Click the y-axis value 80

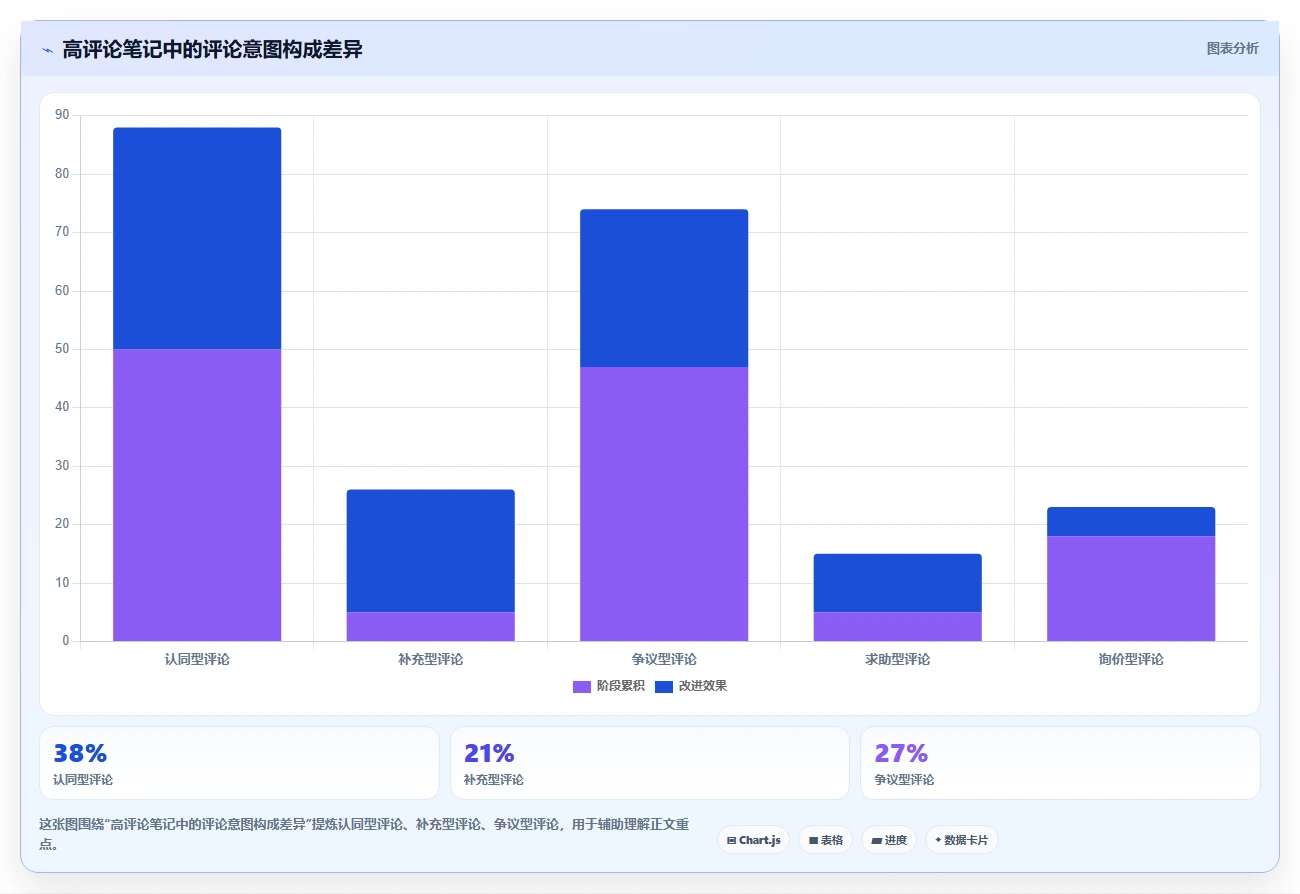[x=62, y=174]
